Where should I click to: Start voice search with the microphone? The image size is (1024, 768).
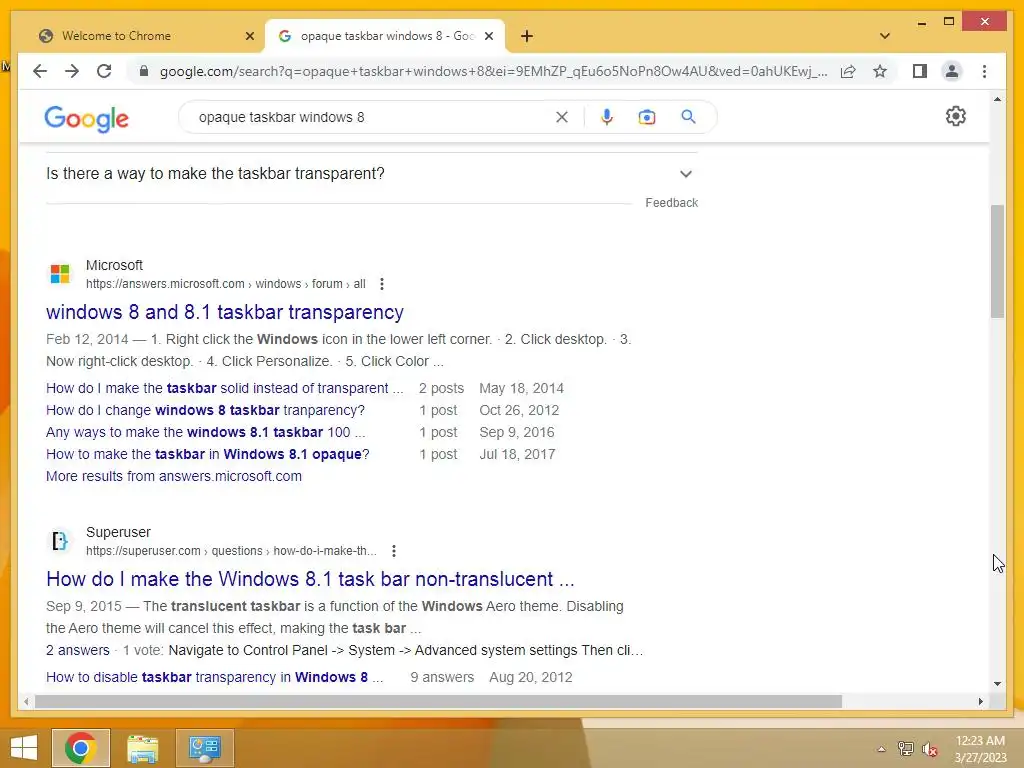(607, 117)
